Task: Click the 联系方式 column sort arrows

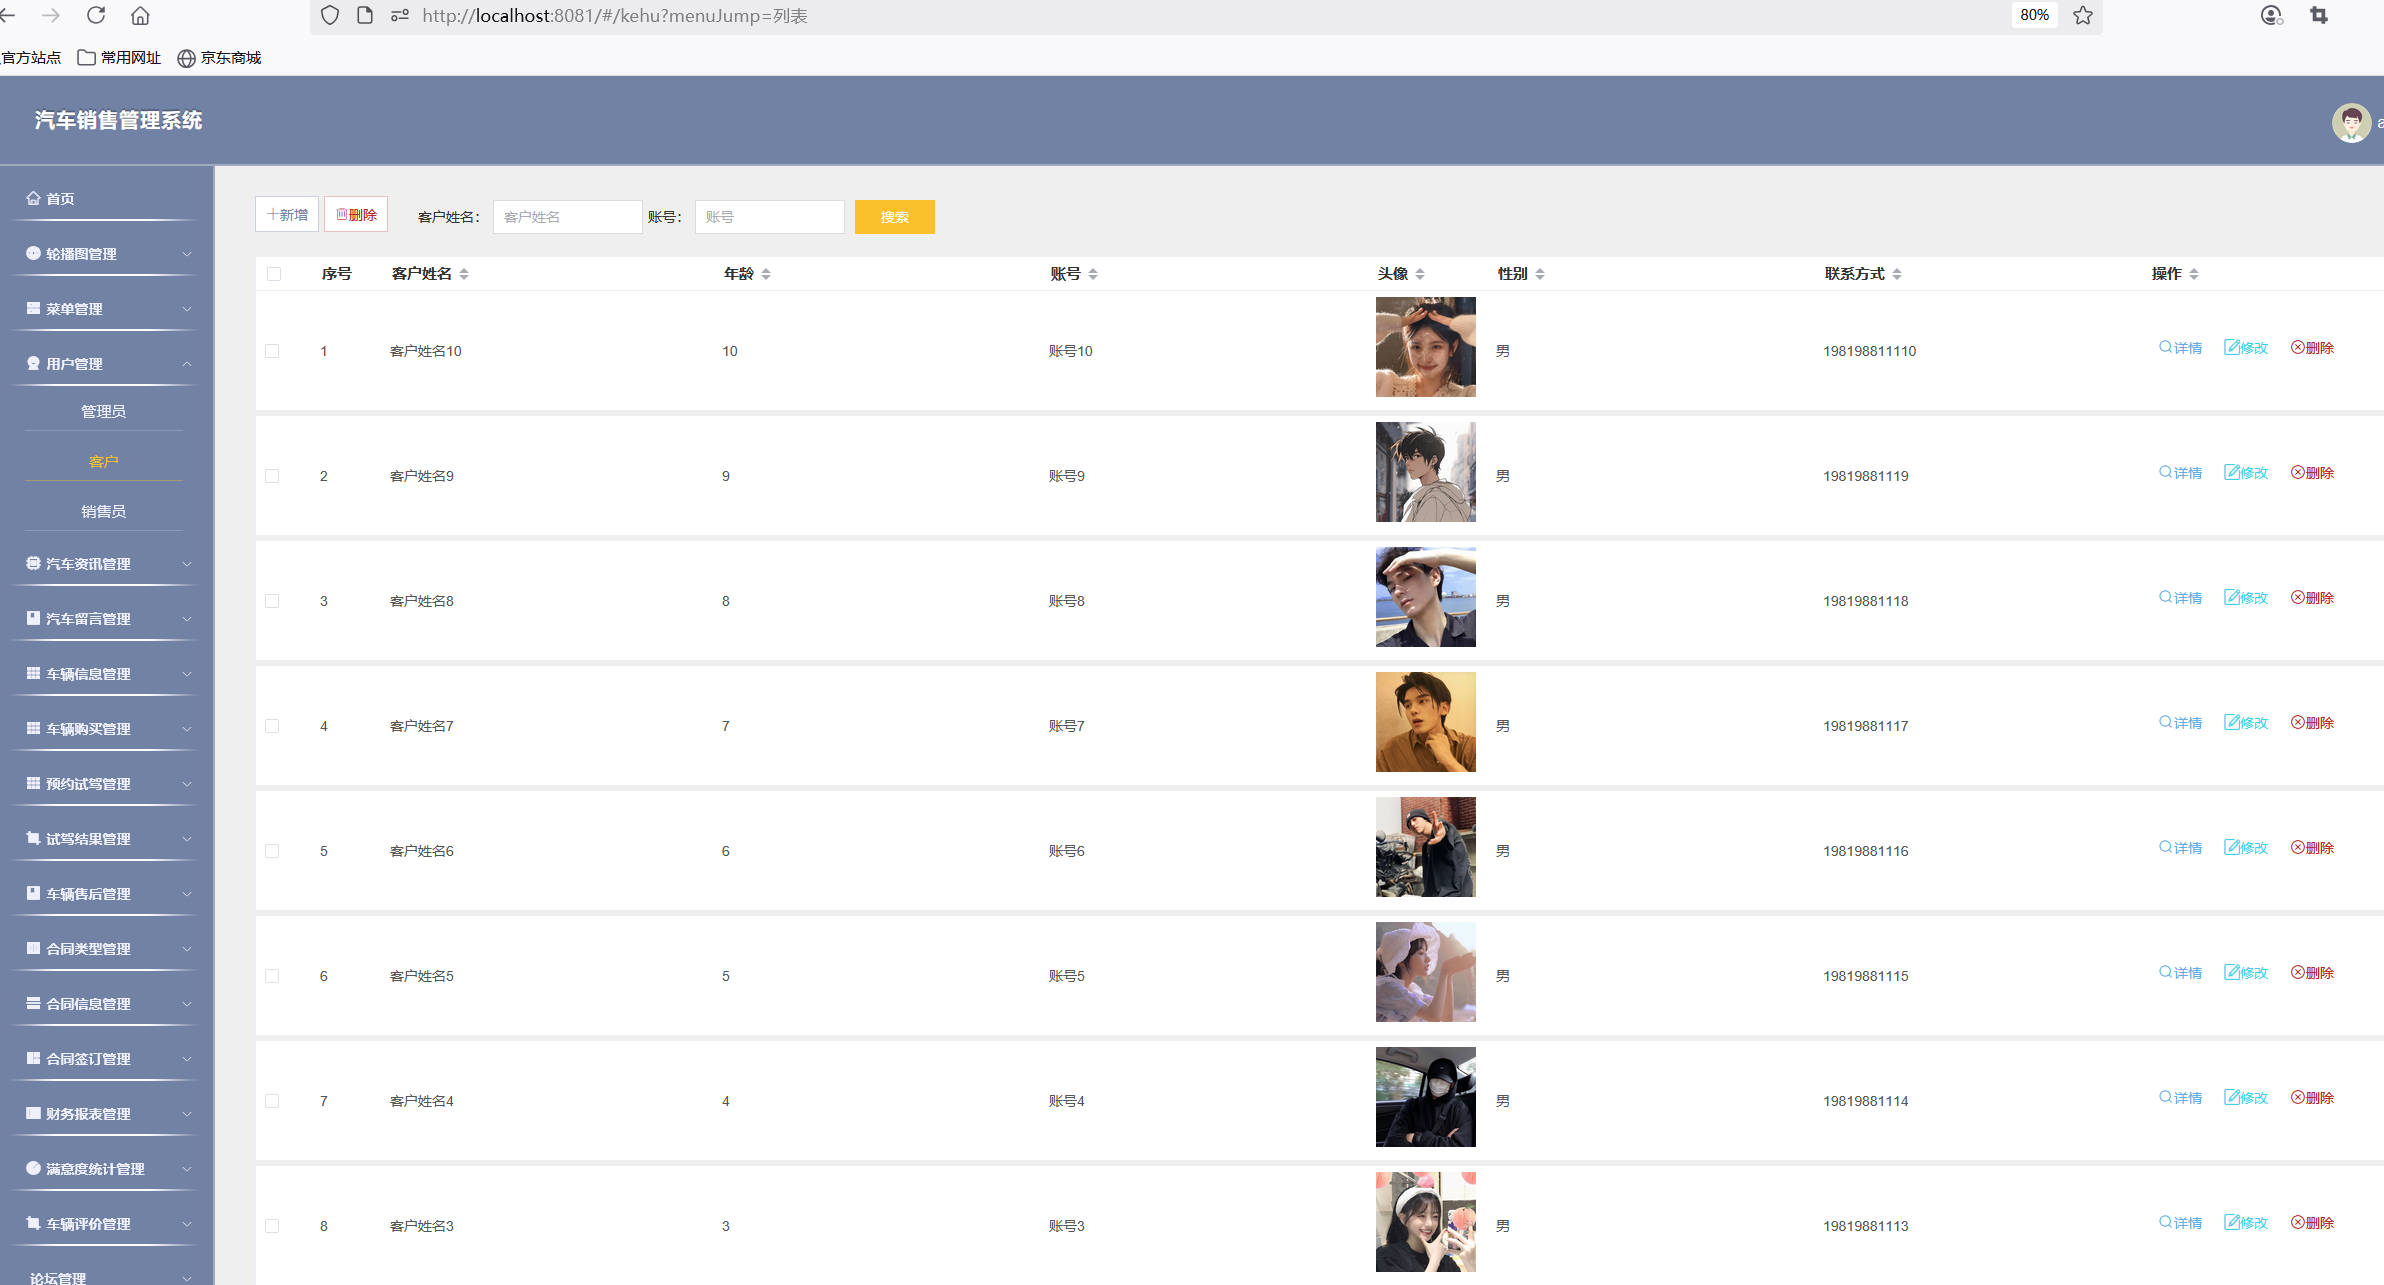Action: click(1897, 274)
